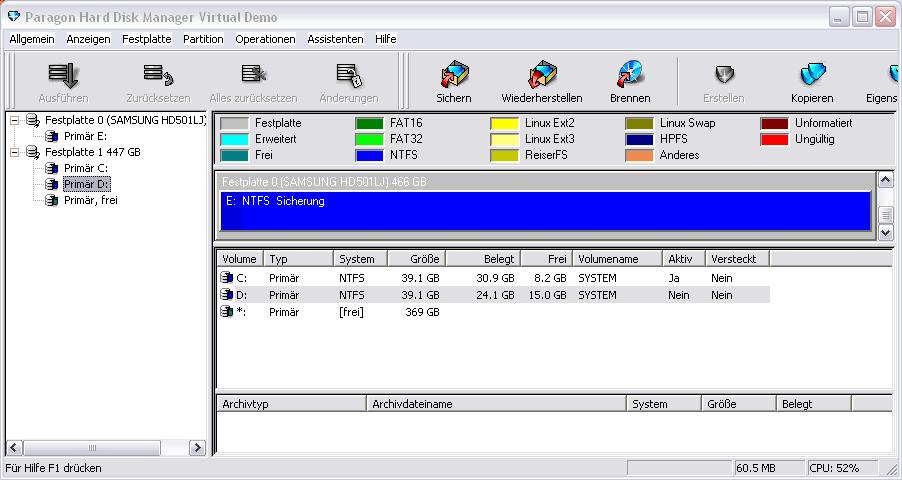The height and width of the screenshot is (480, 902).
Task: Launch the Wiederherstellen tool
Action: [542, 74]
